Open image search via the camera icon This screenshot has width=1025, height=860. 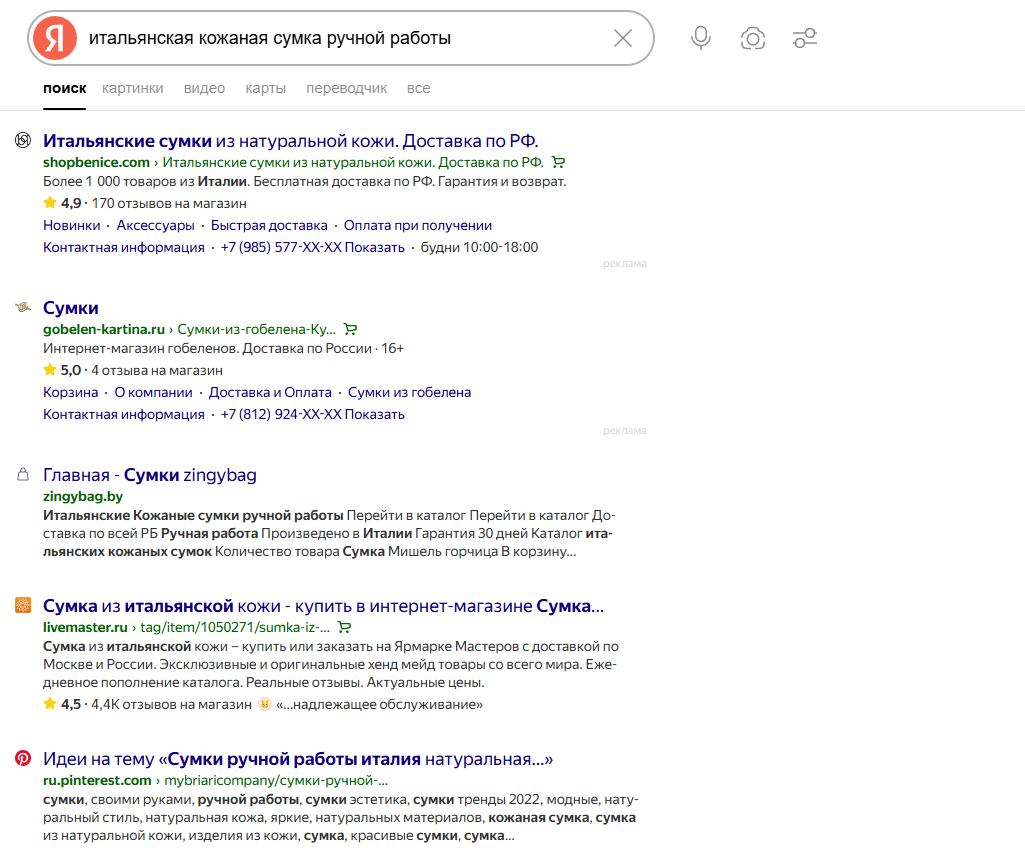(752, 39)
